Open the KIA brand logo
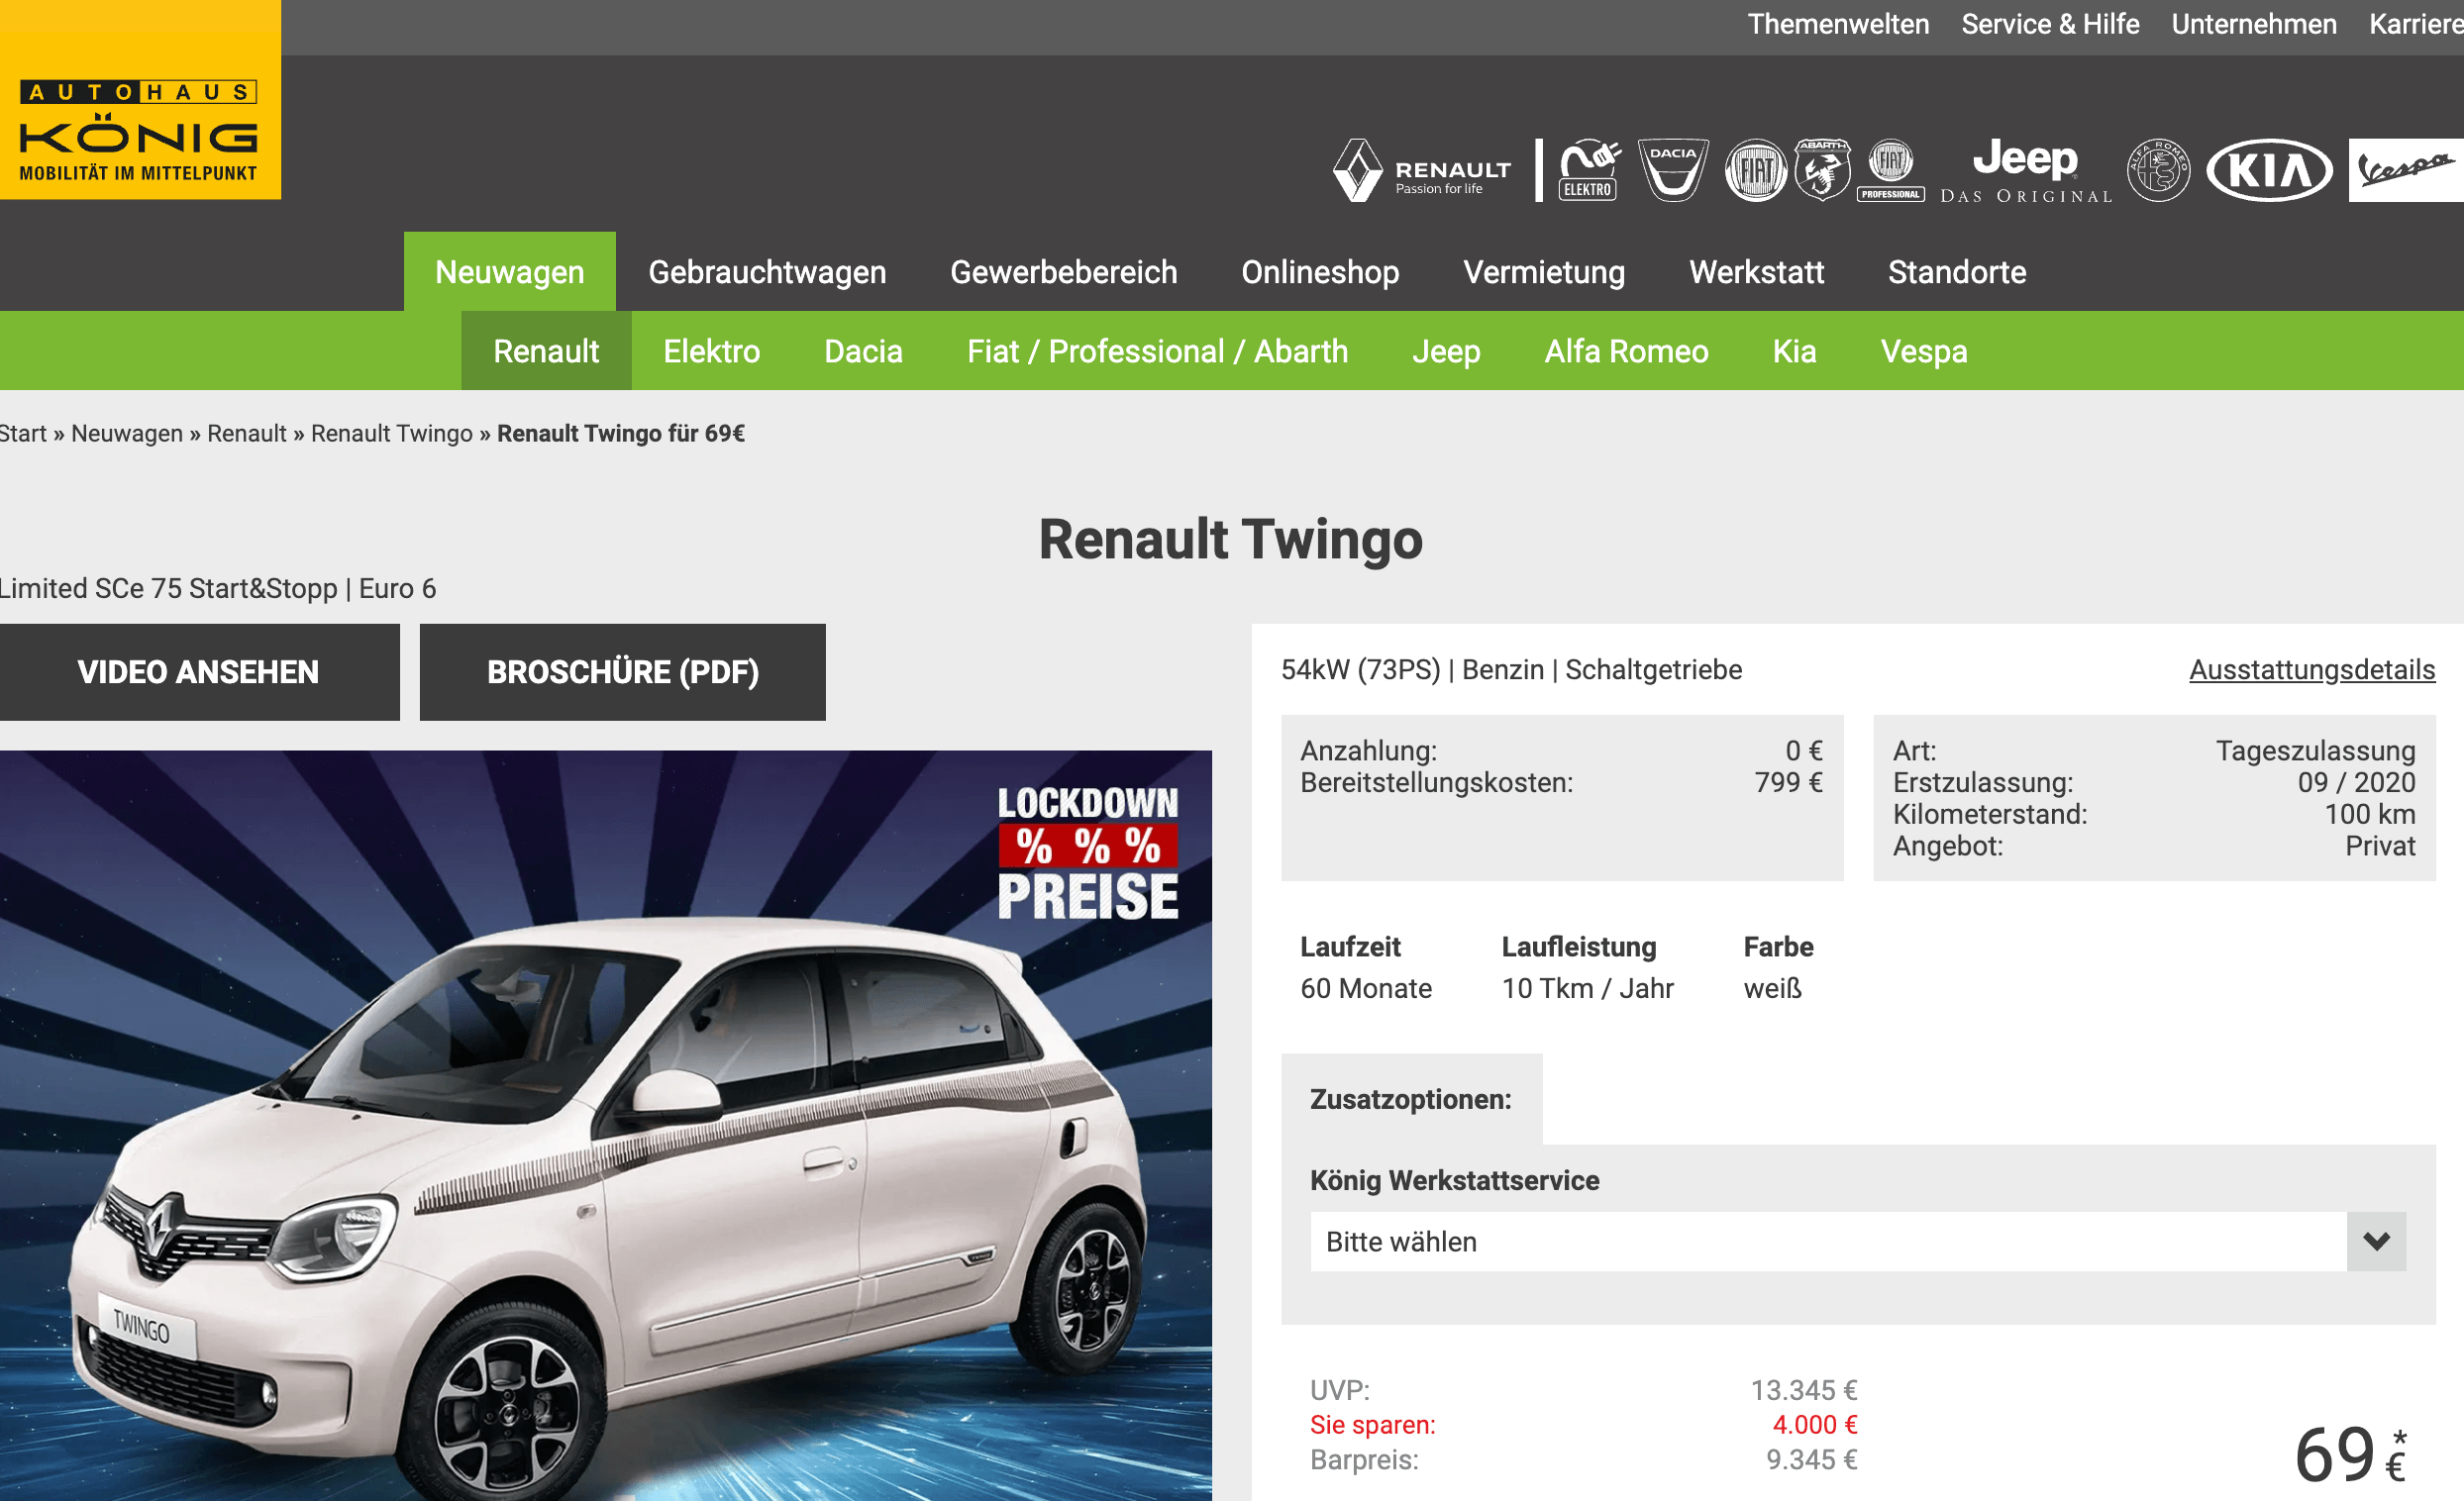Screen dimensions: 2464x1501 click(x=2269, y=170)
